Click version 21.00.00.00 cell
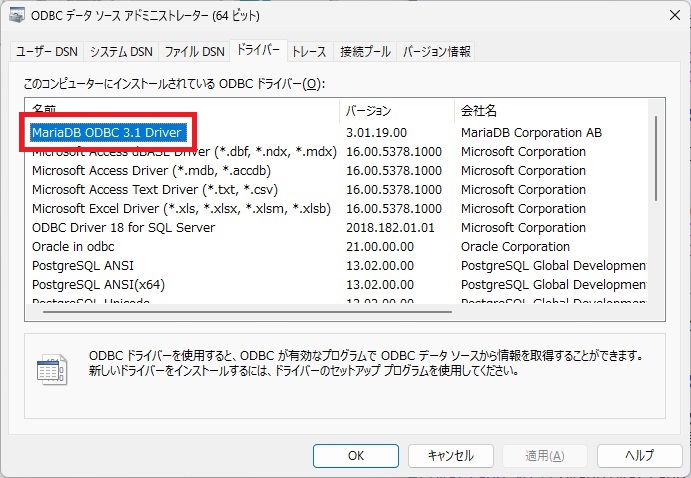This screenshot has width=691, height=478. click(x=380, y=246)
